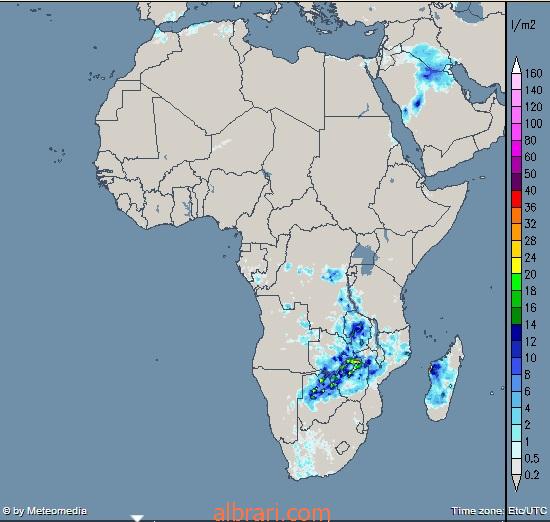Click the dark blue rain spot on Madagascar

[x=435, y=369]
